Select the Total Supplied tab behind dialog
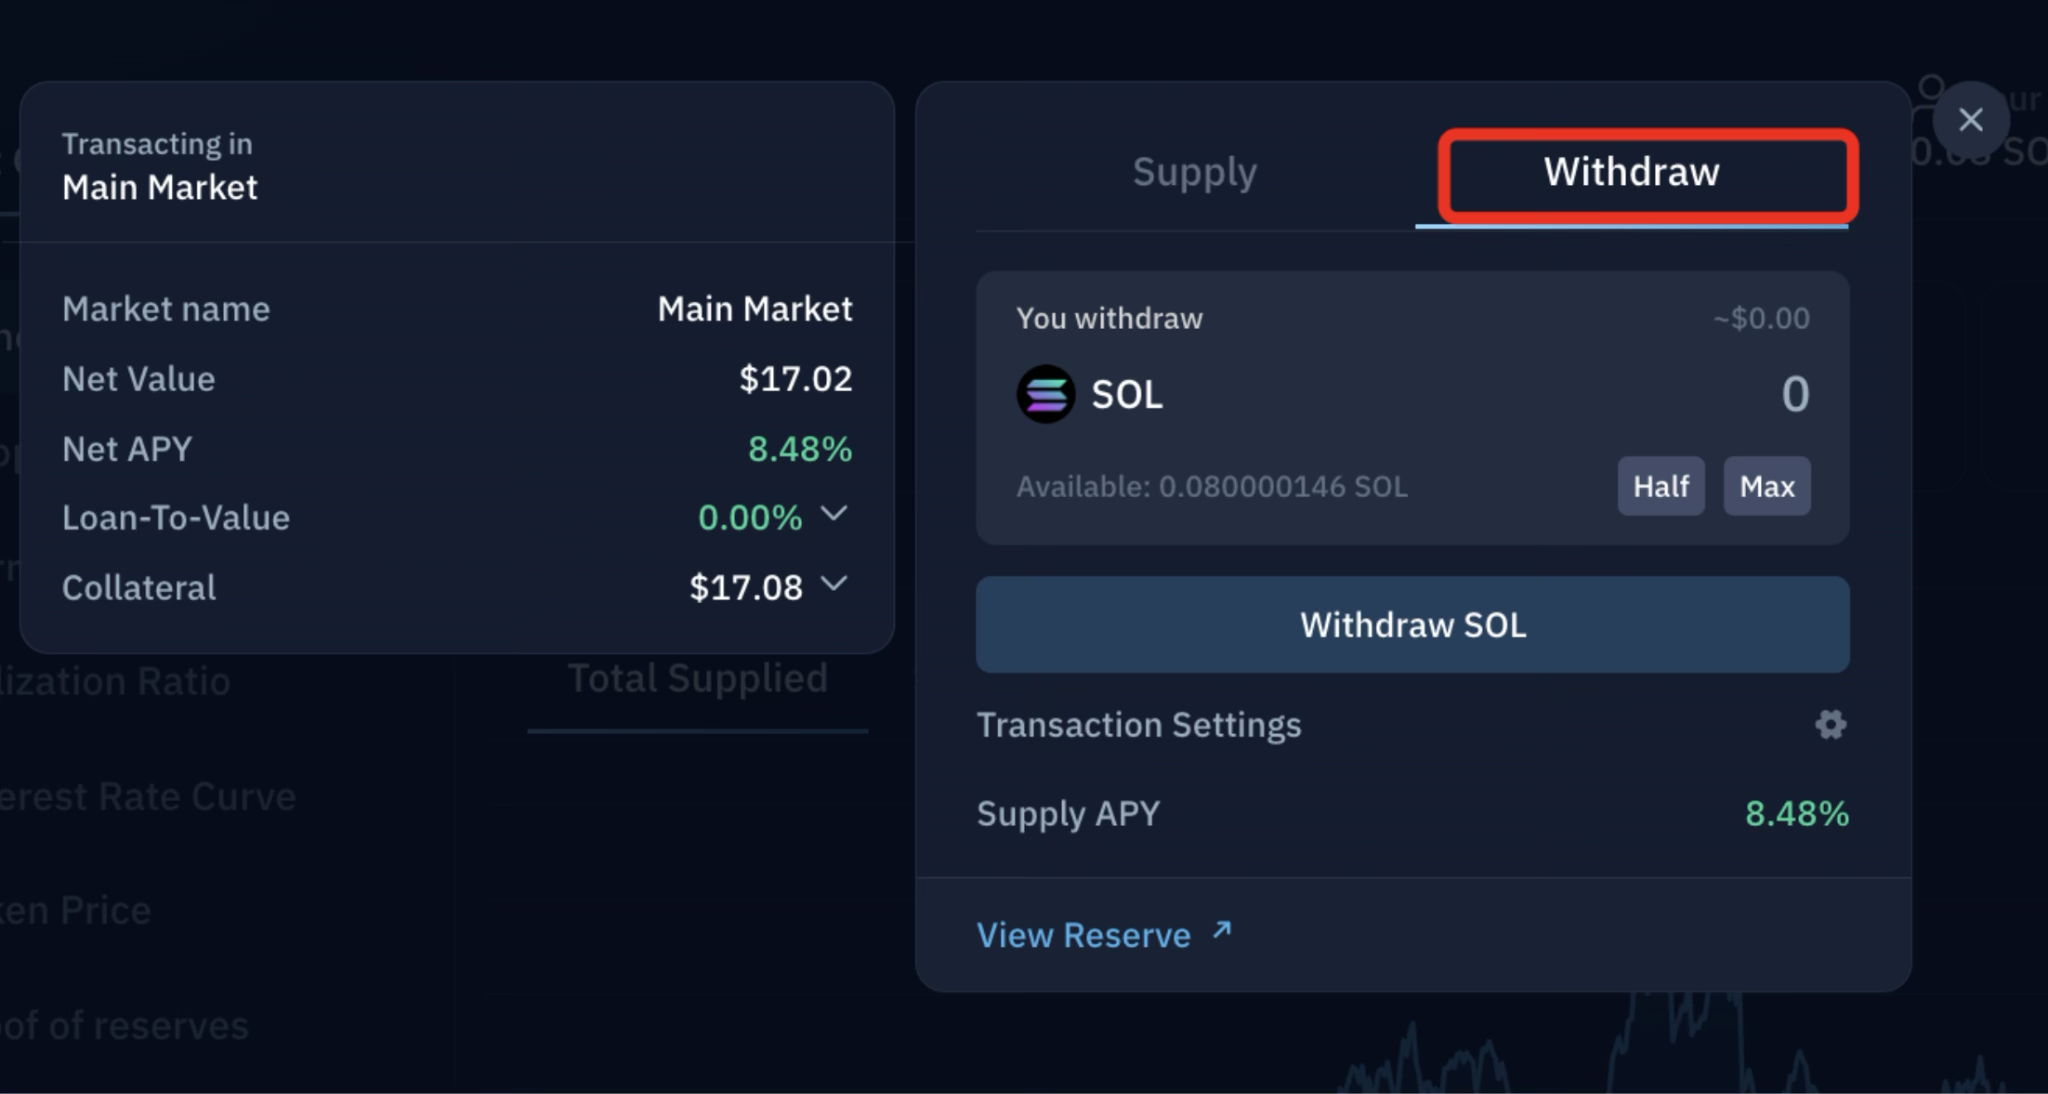 [697, 680]
